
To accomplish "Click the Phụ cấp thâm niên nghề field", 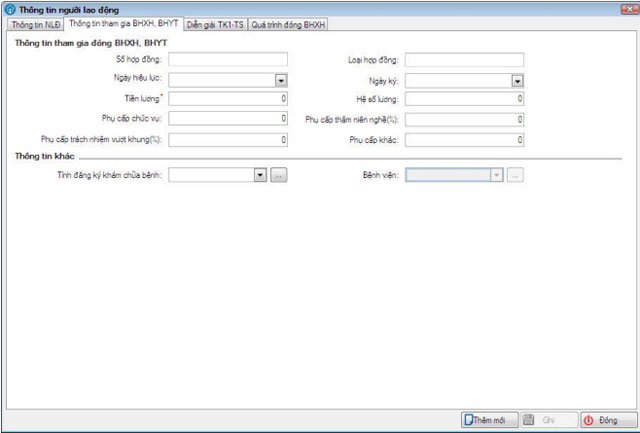I will pos(464,120).
